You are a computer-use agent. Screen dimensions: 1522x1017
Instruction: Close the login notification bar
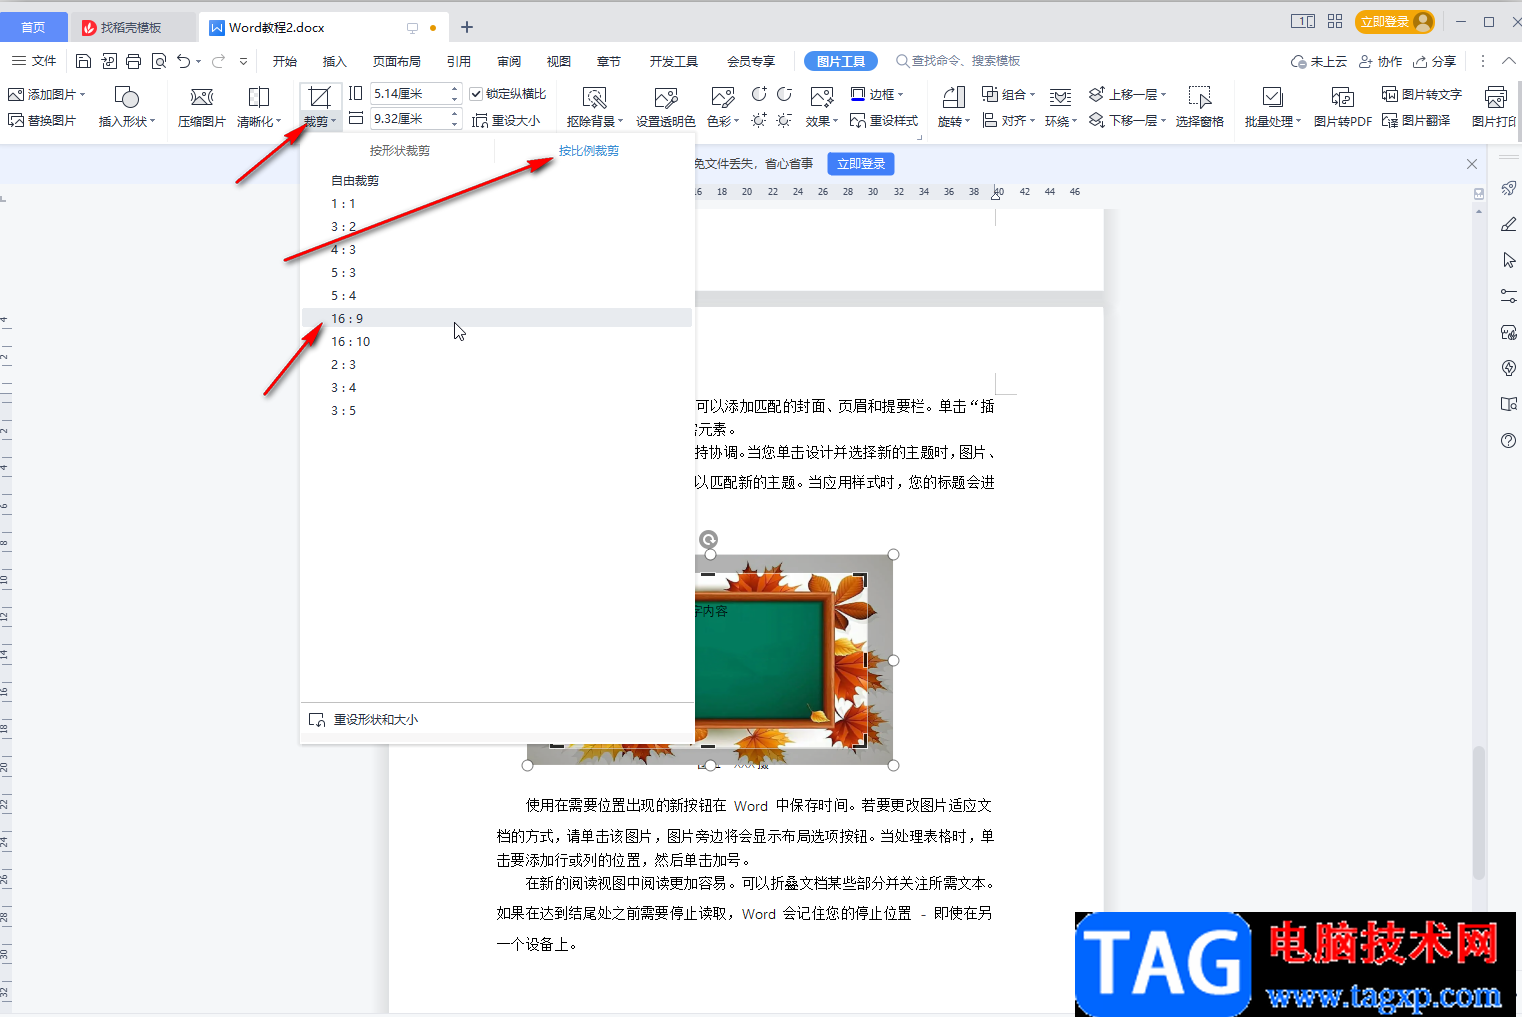[x=1471, y=163]
